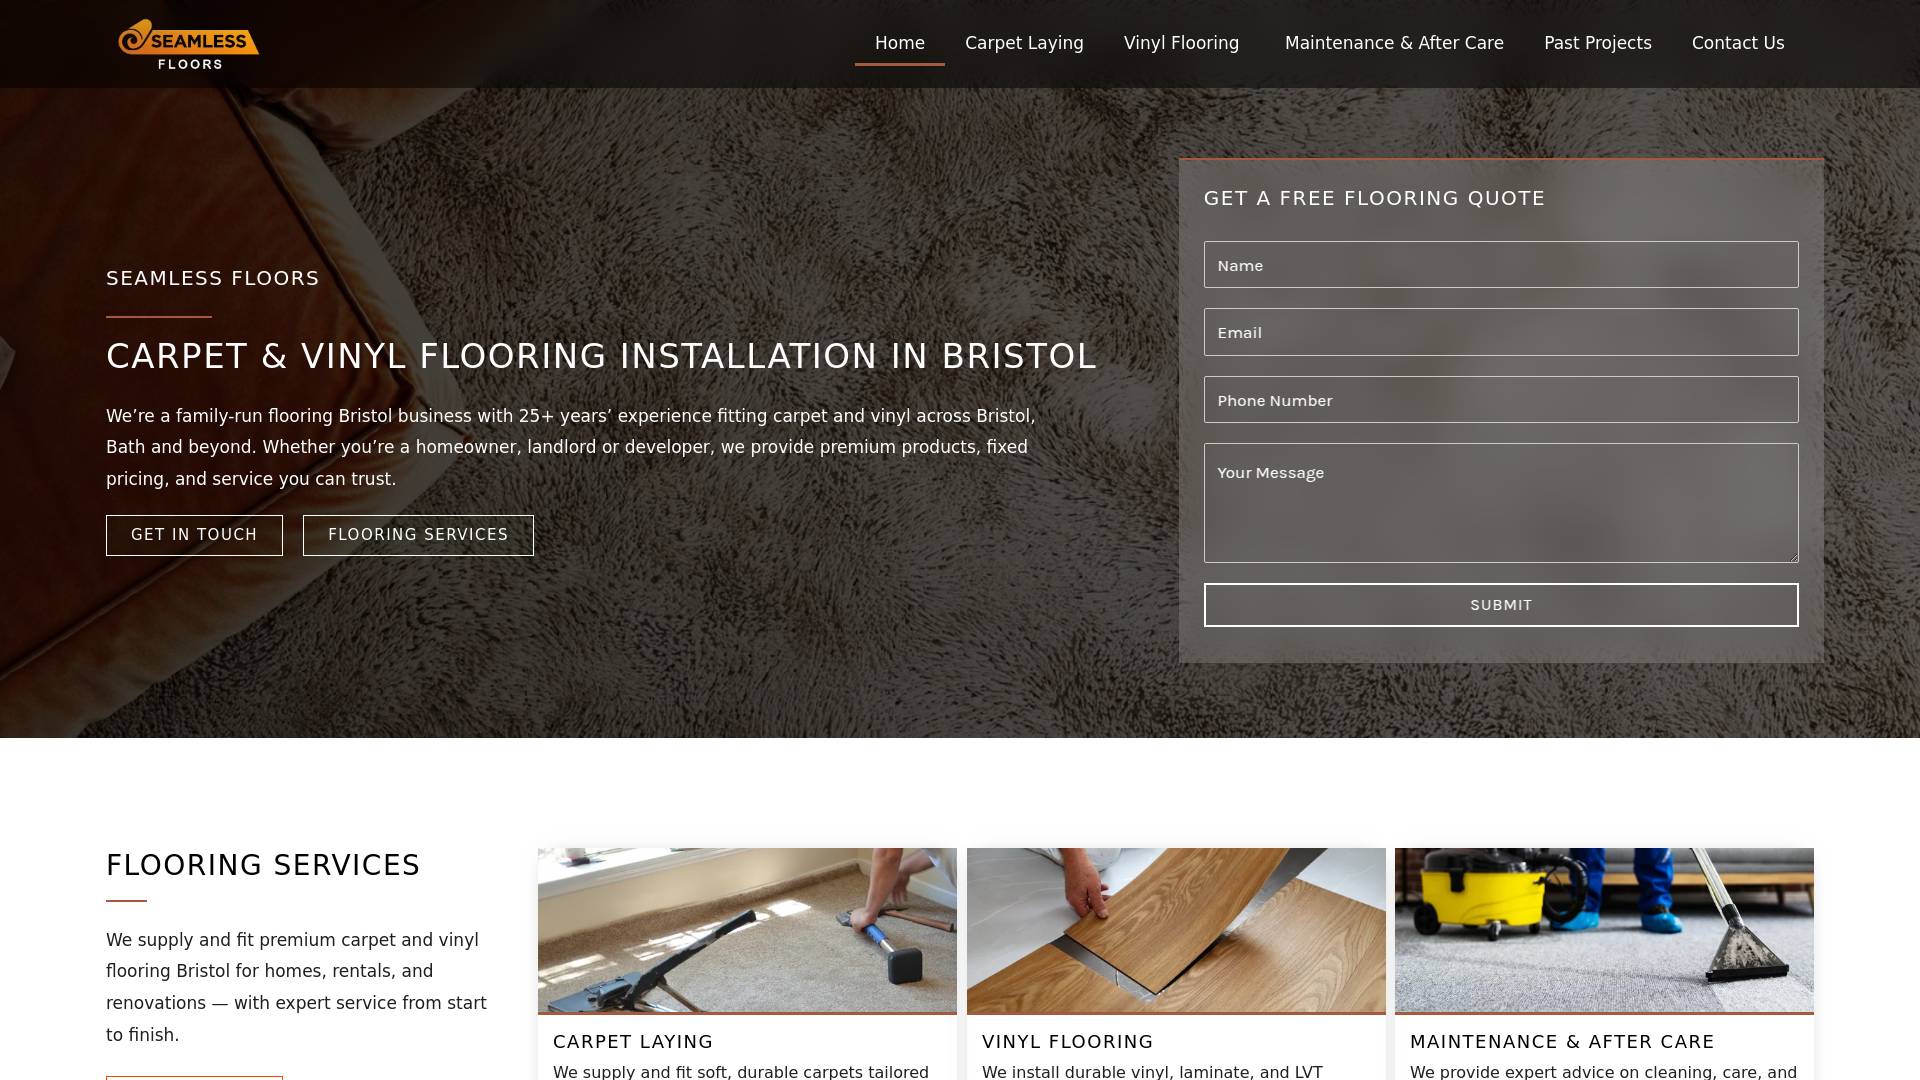Open the Vinyl Flooring nav link

coord(1180,43)
